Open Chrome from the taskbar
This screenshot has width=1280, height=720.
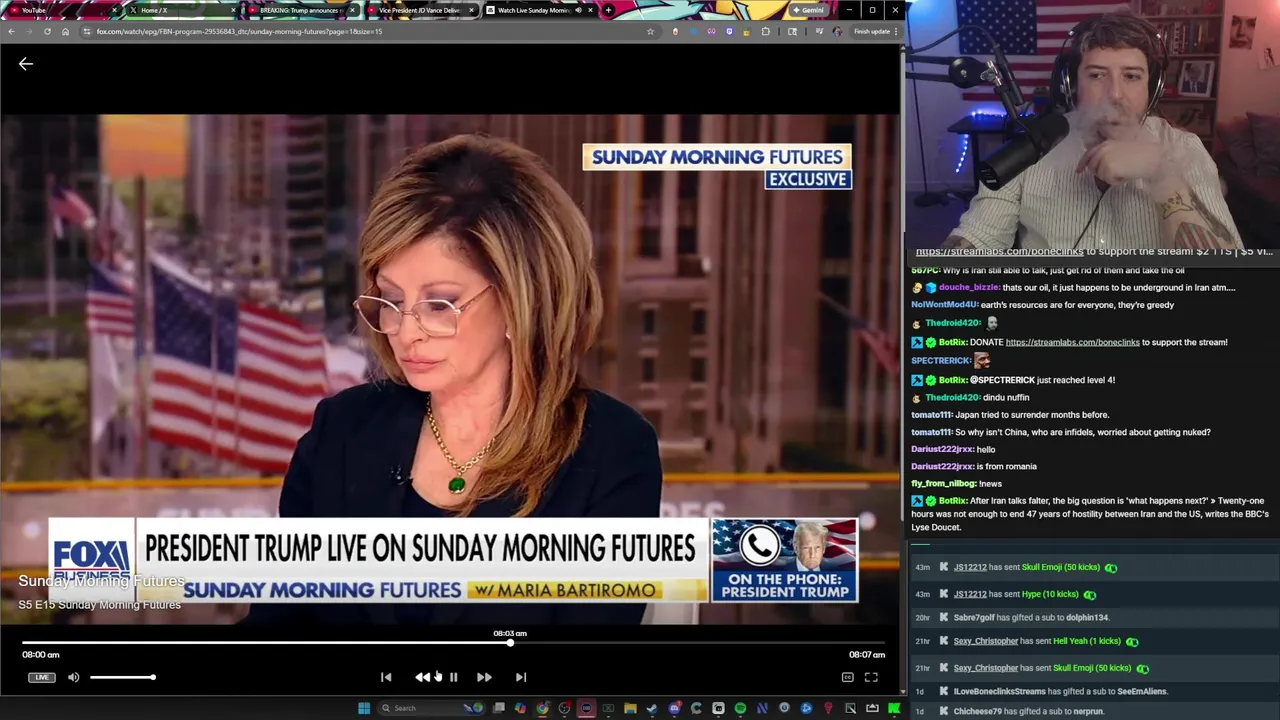pos(542,708)
